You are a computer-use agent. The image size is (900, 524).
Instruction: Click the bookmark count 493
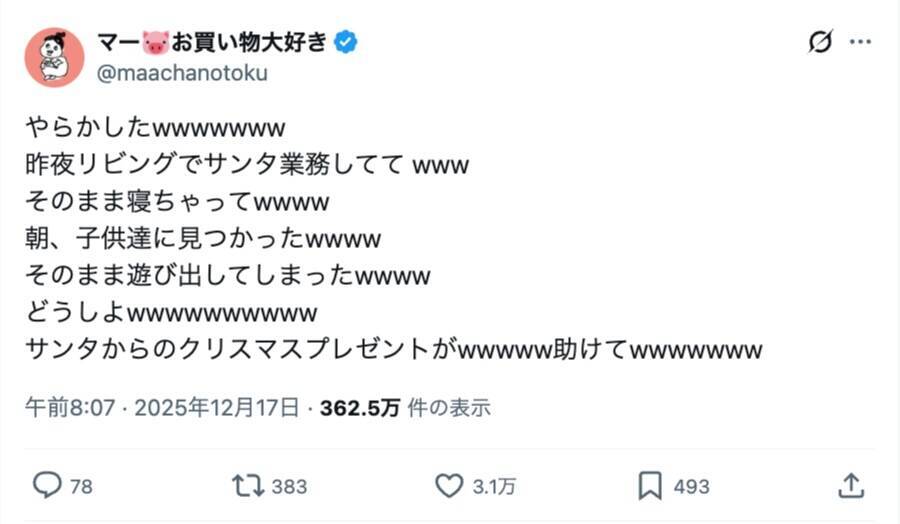click(x=691, y=487)
